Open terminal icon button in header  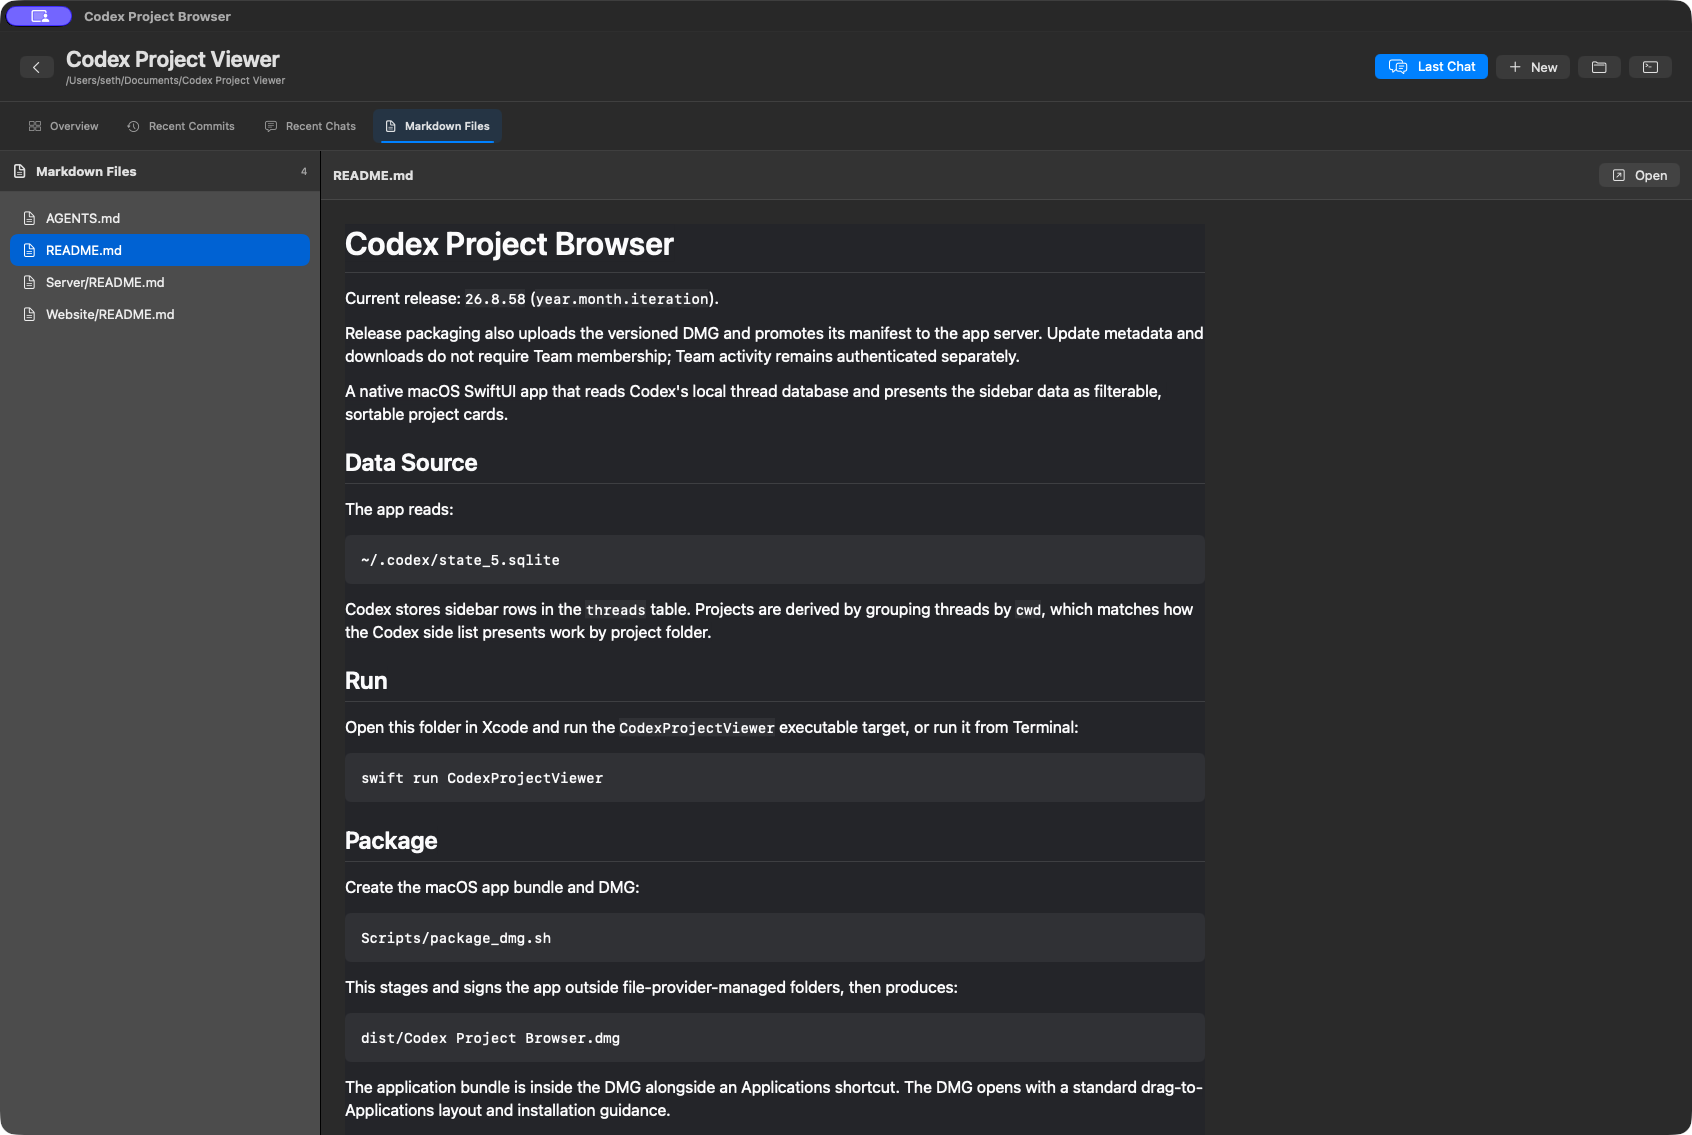coord(1650,67)
